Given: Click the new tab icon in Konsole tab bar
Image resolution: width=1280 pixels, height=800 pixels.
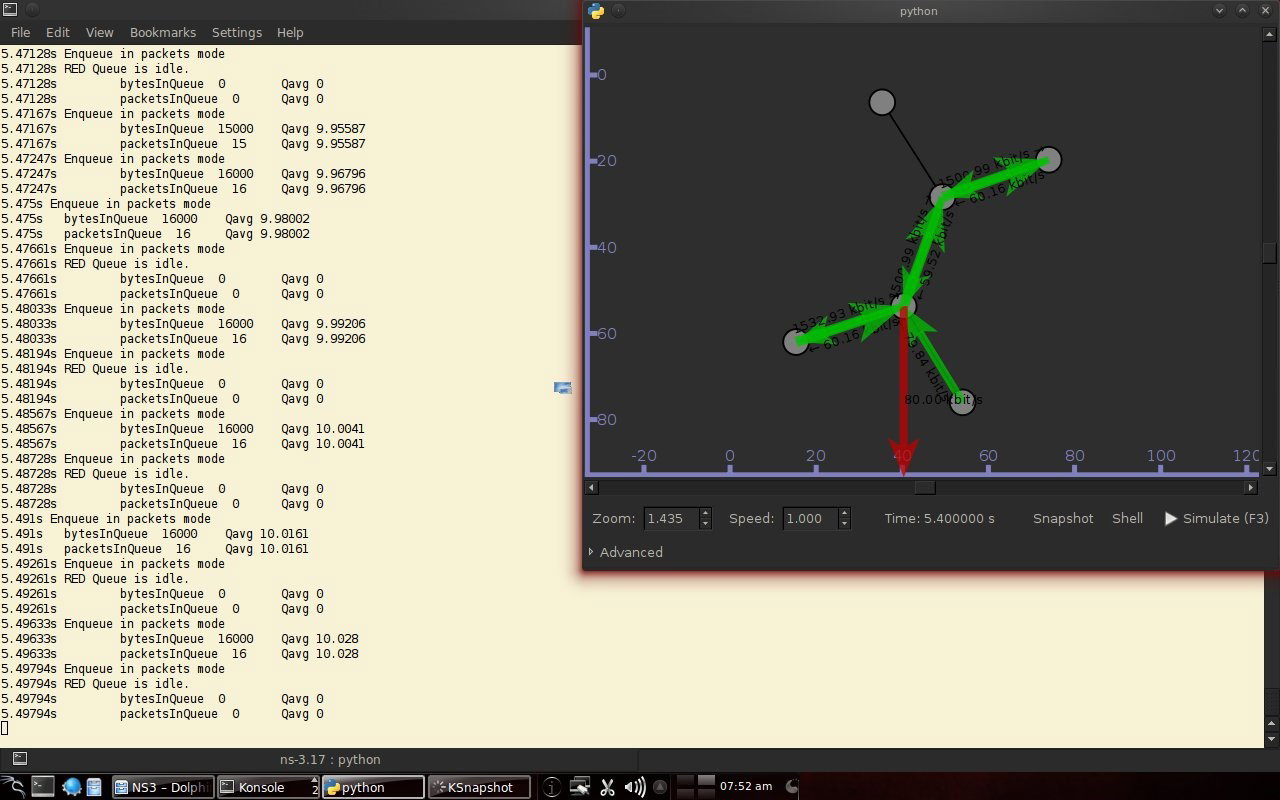Looking at the screenshot, I should [x=20, y=759].
